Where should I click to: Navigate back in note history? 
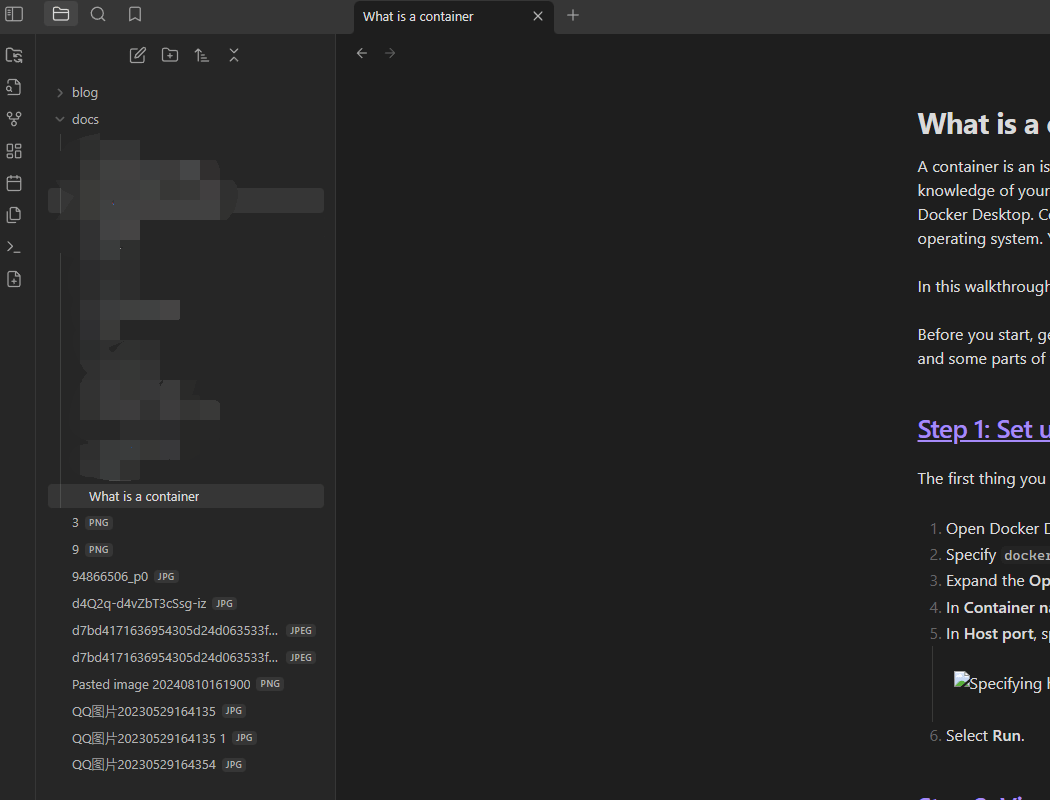(x=362, y=52)
